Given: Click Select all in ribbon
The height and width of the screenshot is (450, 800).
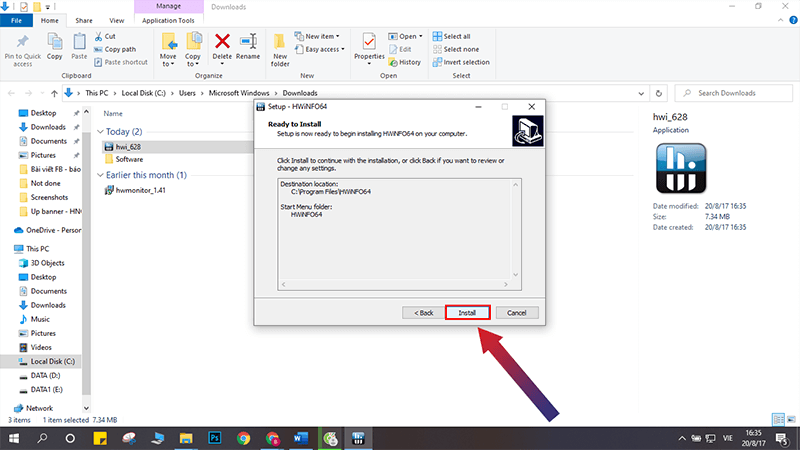Looking at the screenshot, I should (452, 36).
